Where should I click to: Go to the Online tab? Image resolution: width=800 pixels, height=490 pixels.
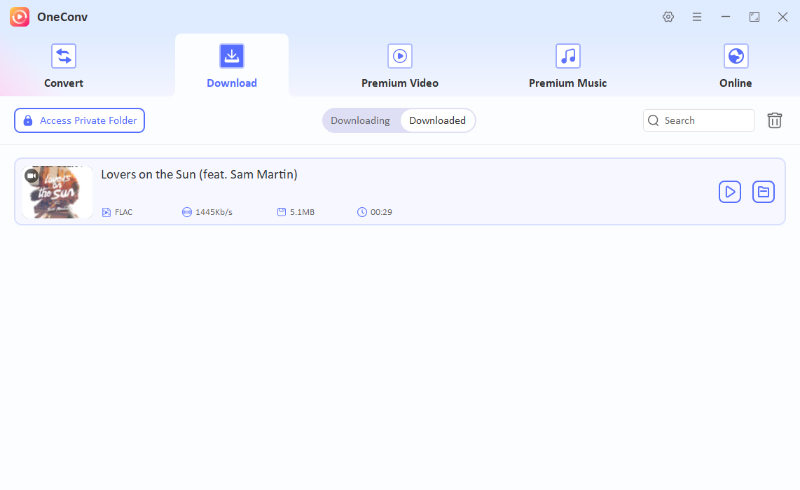point(735,66)
